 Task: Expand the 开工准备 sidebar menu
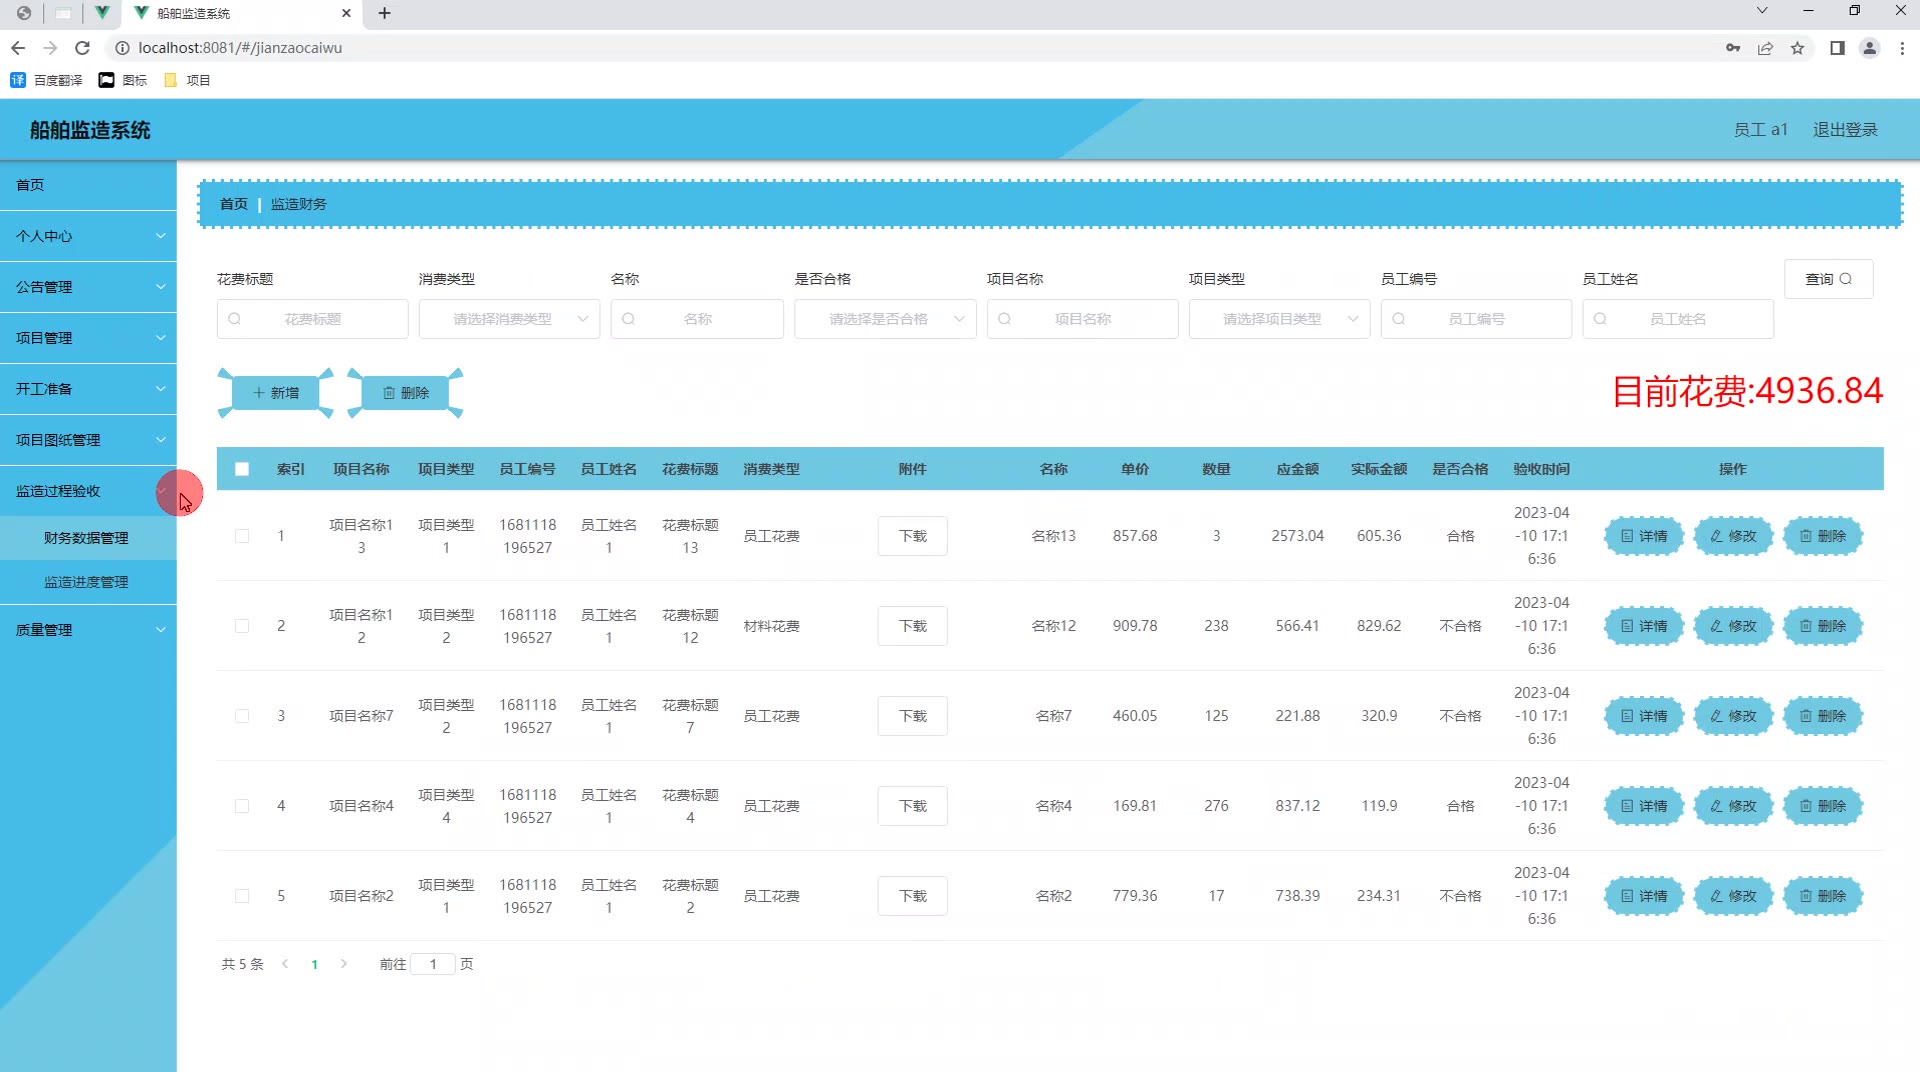pyautogui.click(x=88, y=389)
